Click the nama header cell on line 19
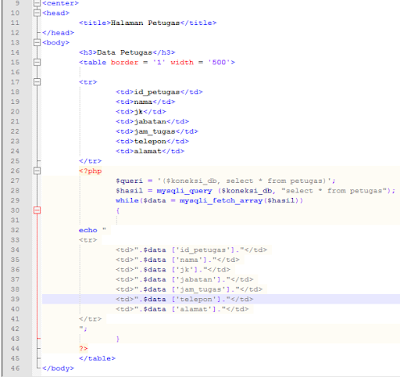Screen dimensions: 400x377 [x=143, y=102]
